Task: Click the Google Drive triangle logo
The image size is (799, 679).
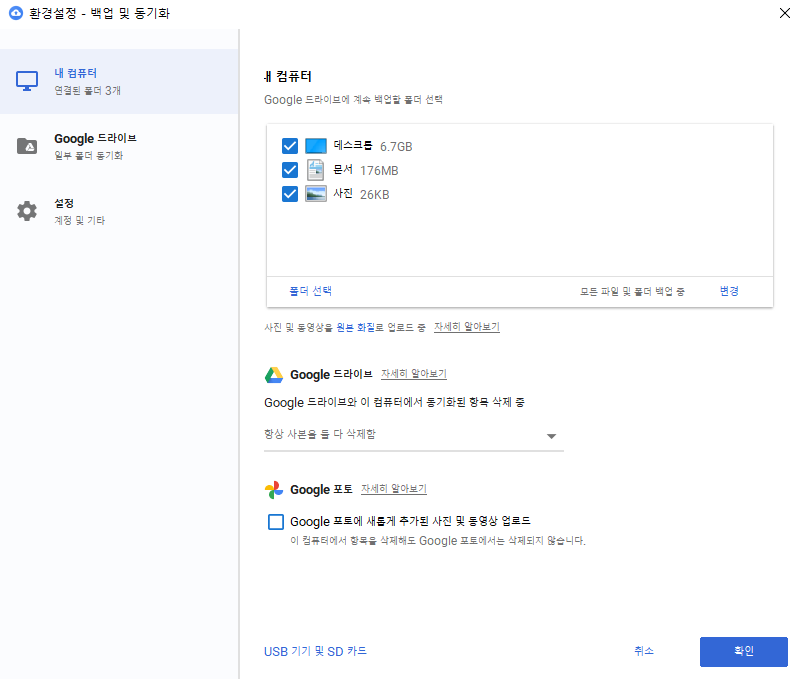Action: (274, 375)
